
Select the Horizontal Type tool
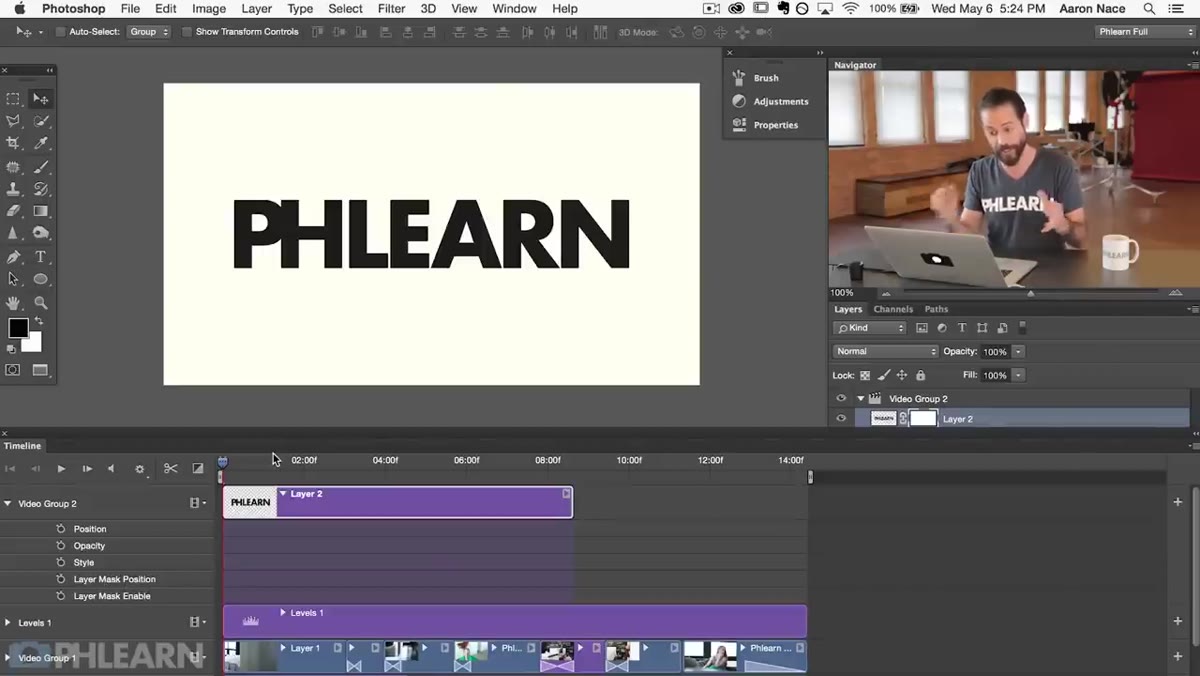point(41,257)
